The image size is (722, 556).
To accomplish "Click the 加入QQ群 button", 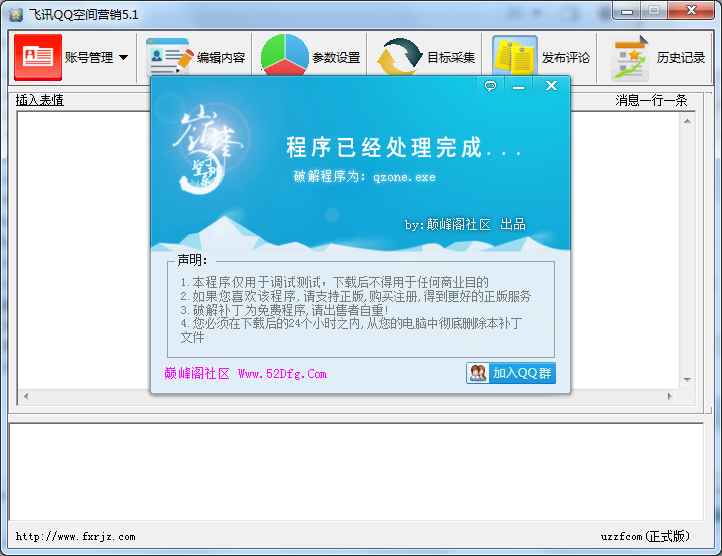I will tap(511, 373).
